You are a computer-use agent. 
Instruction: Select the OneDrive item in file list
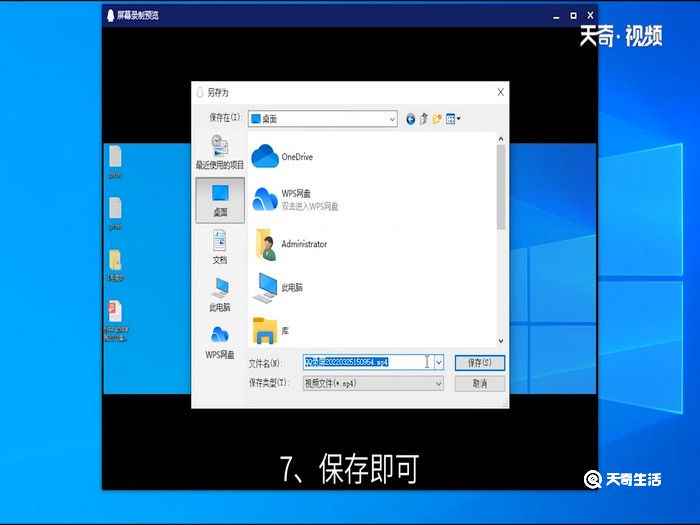click(x=282, y=157)
